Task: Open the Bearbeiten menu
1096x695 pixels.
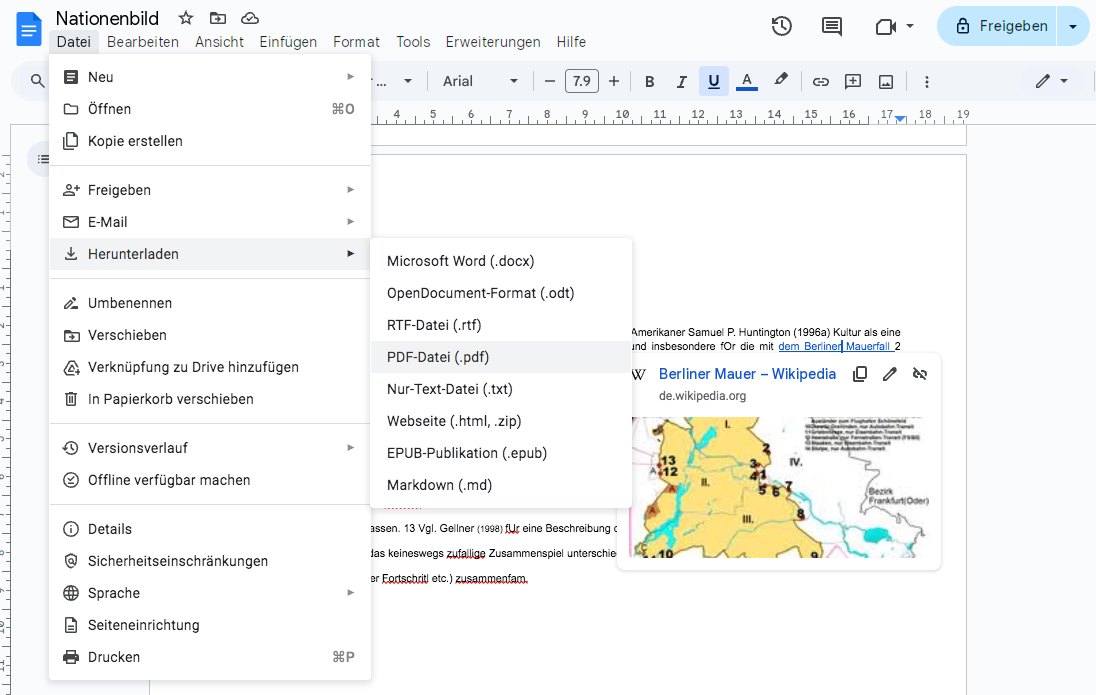Action: (x=143, y=42)
